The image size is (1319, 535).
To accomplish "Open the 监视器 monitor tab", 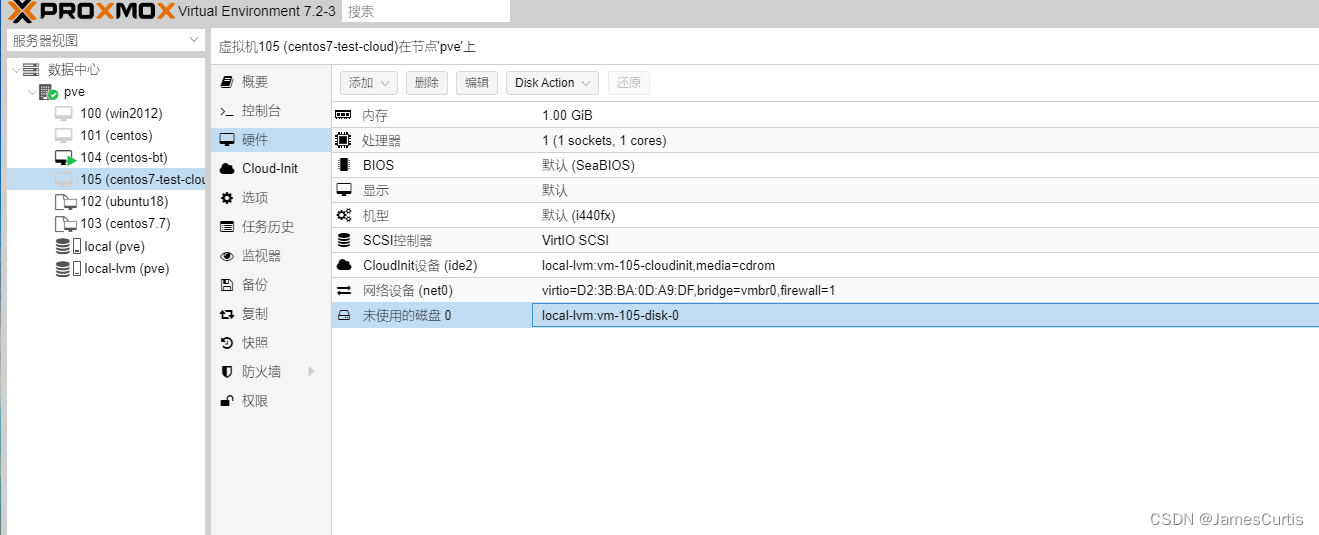I will click(271, 255).
